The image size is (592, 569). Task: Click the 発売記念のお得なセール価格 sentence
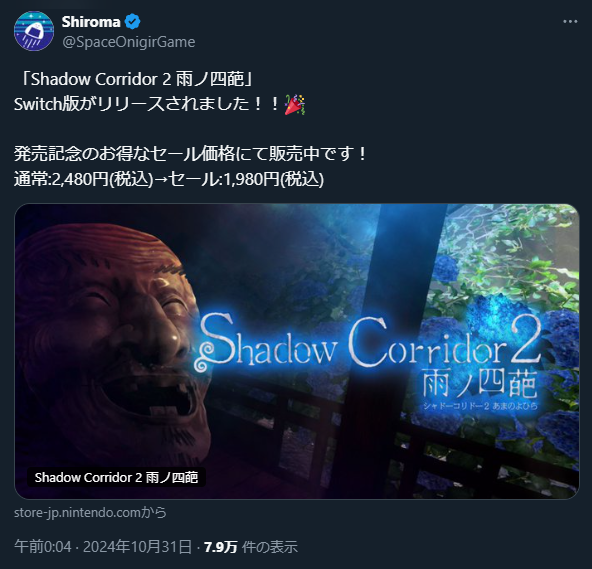[x=190, y=154]
